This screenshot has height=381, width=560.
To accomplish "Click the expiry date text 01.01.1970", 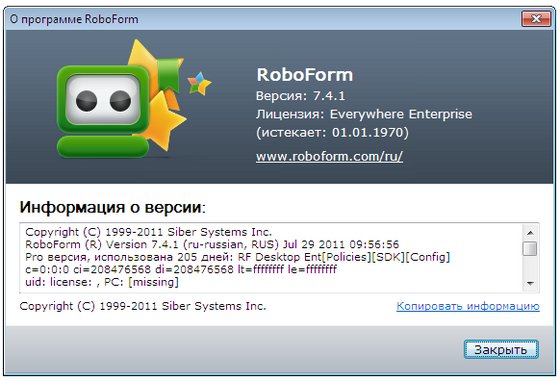I will [x=368, y=132].
